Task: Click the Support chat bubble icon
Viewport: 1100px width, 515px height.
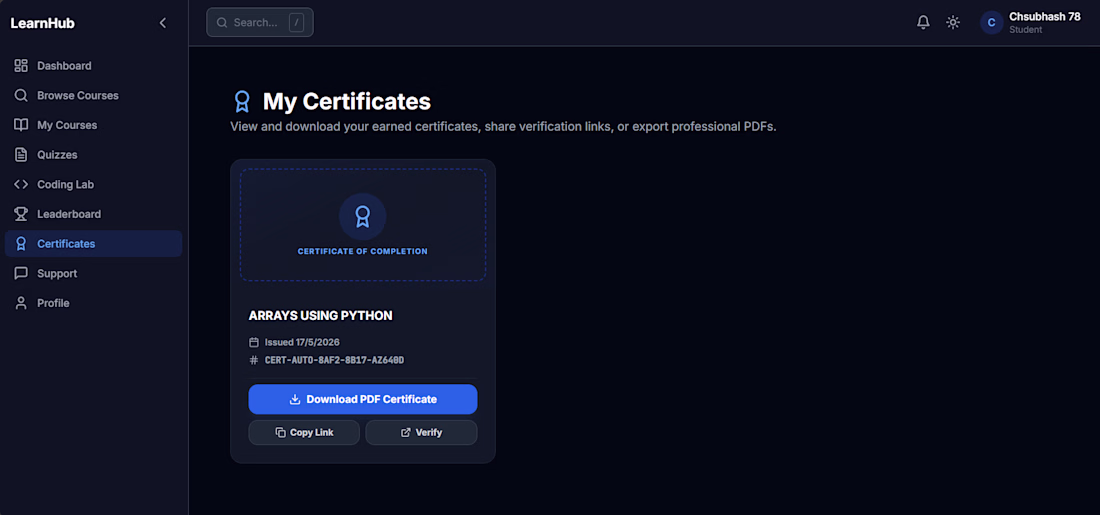Action: [21, 273]
